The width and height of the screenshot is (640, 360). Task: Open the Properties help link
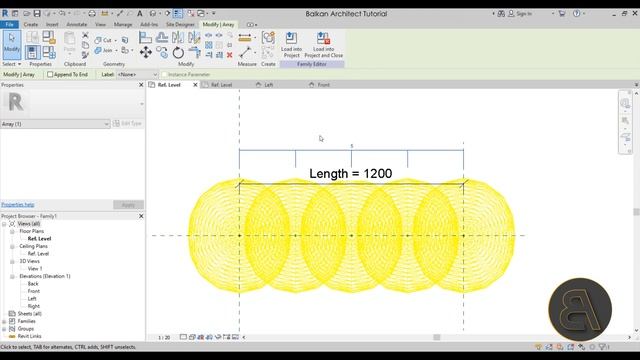(18, 204)
